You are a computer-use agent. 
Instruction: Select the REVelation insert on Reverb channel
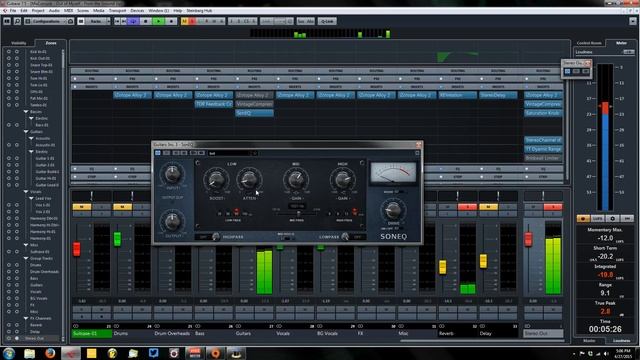pos(457,95)
